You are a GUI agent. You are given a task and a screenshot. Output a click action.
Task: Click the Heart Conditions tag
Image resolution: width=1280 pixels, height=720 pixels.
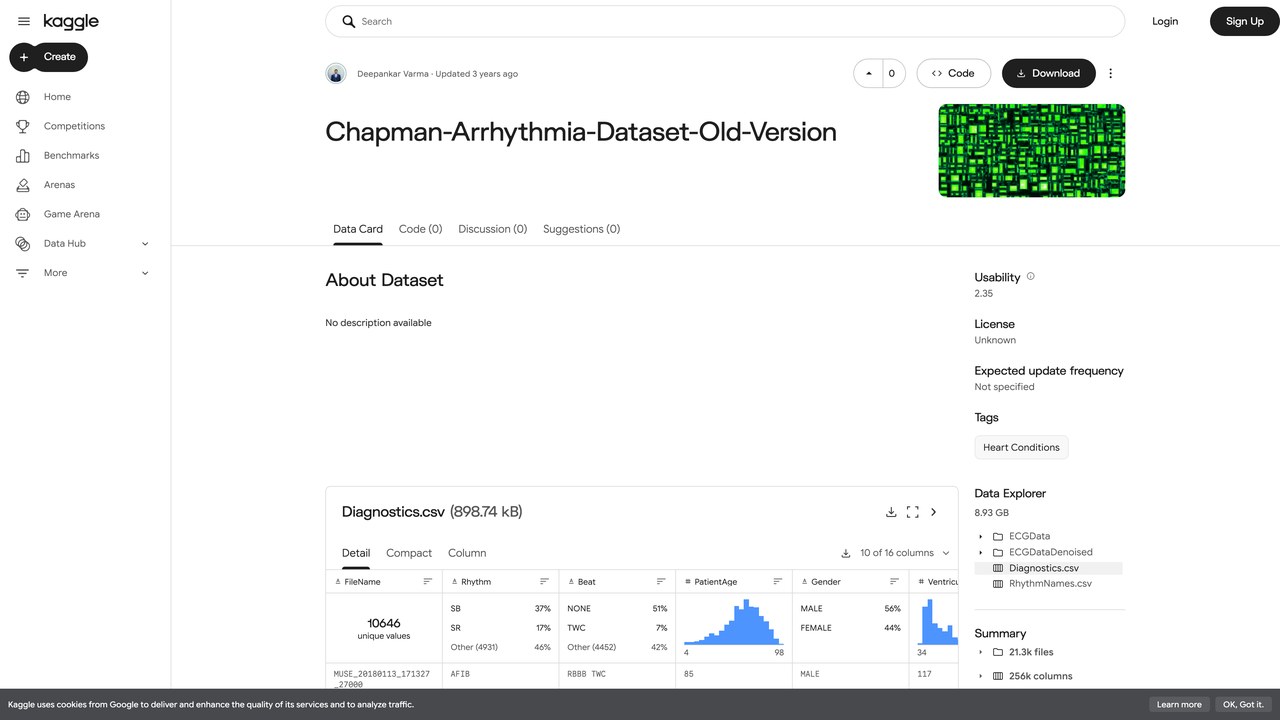pos(1021,447)
